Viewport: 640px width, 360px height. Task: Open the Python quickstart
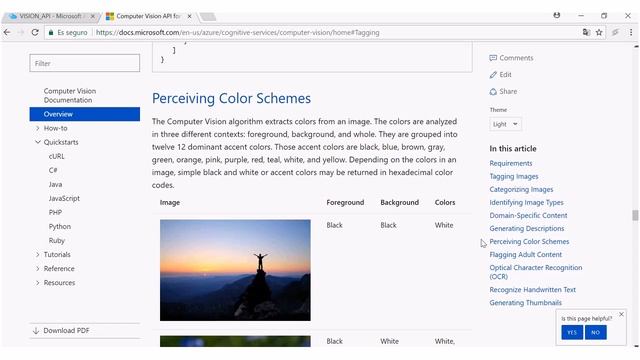coord(60,227)
